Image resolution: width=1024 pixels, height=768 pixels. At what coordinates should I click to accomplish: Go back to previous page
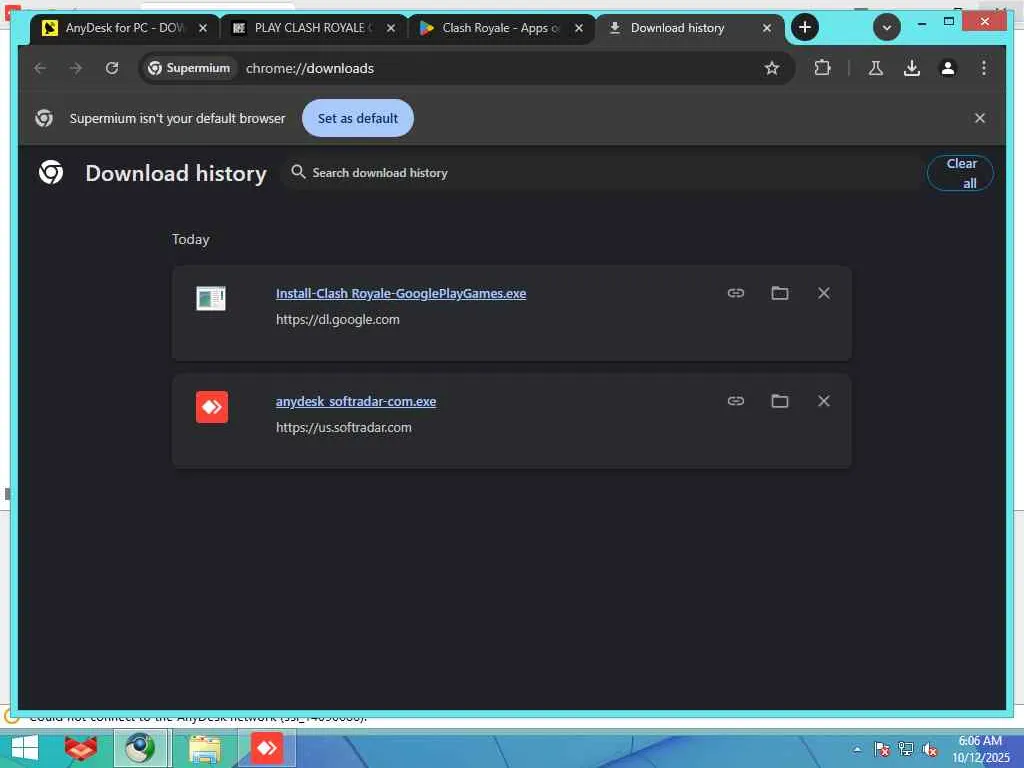pos(40,68)
